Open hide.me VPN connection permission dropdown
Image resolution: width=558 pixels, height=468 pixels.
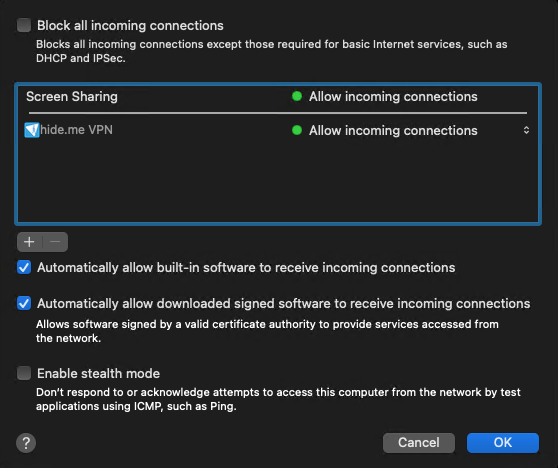pyautogui.click(x=526, y=130)
